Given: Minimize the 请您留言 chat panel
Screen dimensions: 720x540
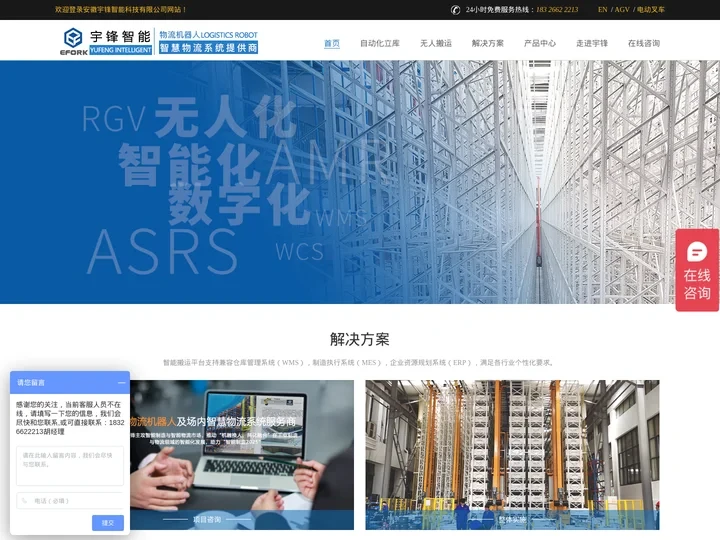Looking at the screenshot, I should (122, 382).
